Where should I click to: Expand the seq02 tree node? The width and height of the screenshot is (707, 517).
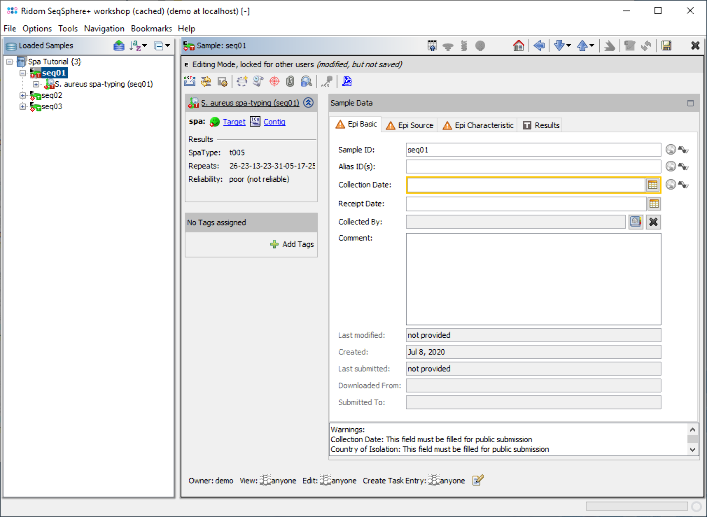click(23, 95)
